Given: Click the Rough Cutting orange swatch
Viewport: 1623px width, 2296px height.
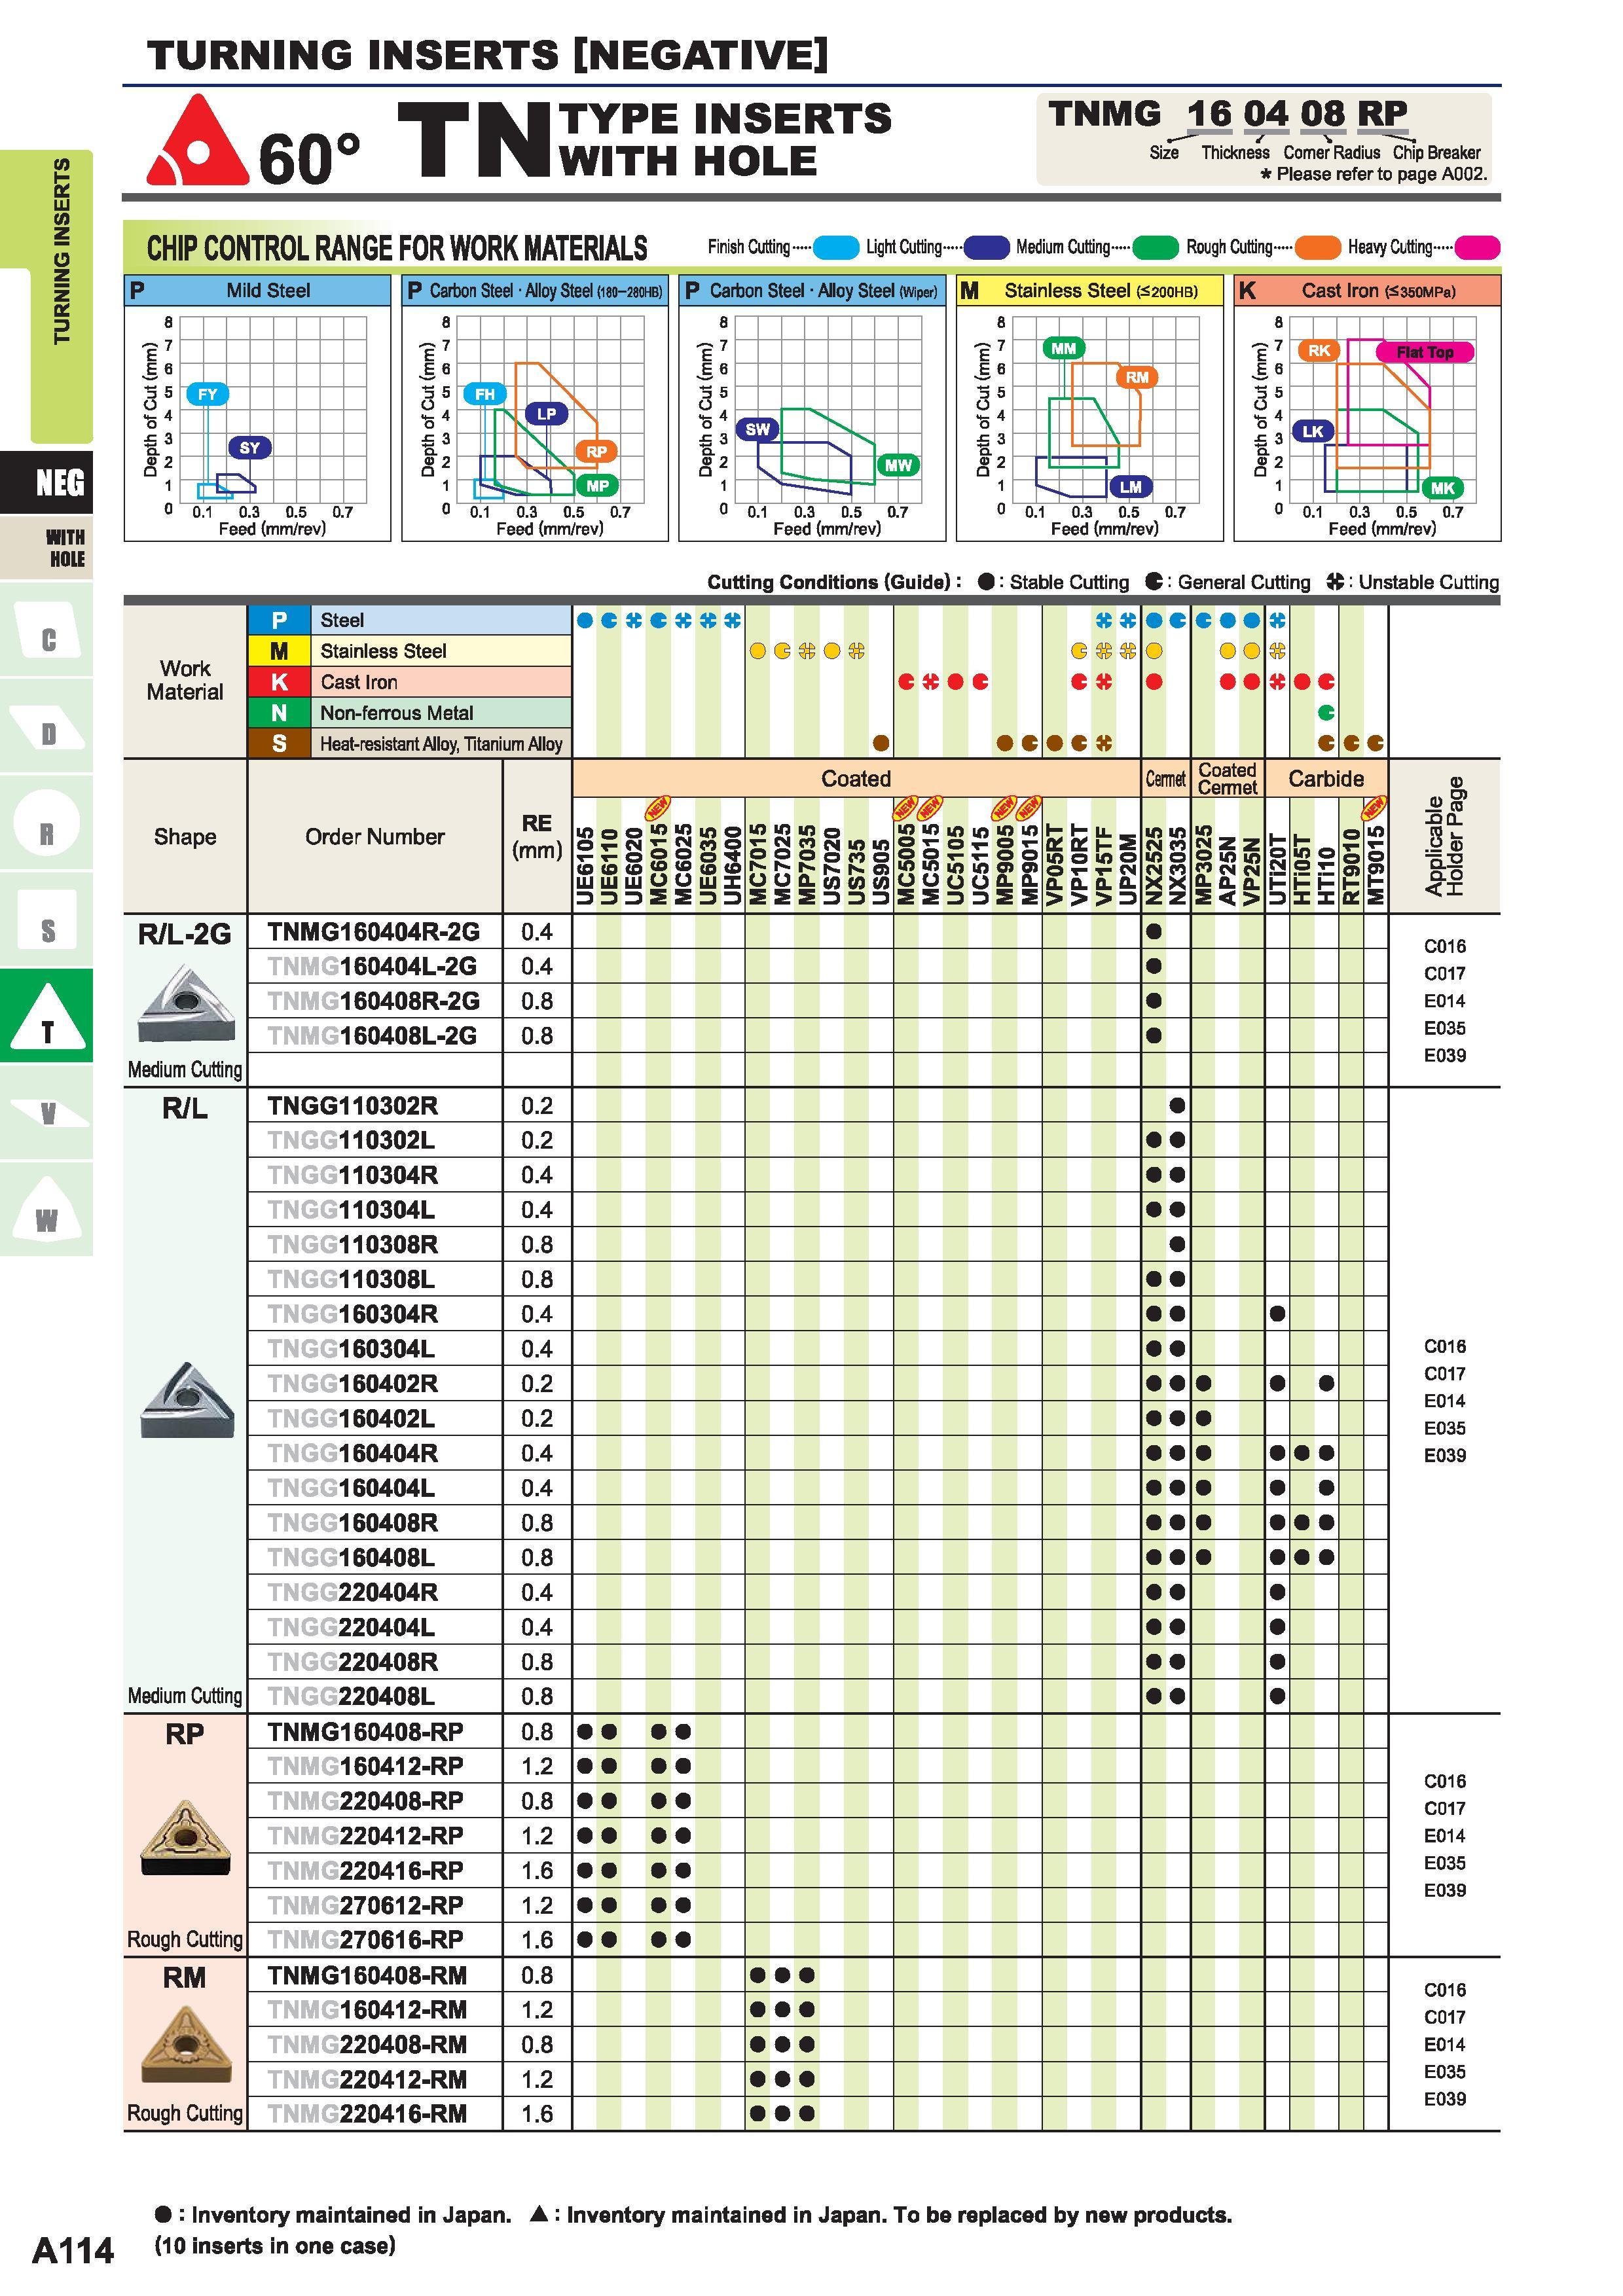Looking at the screenshot, I should tap(1317, 247).
